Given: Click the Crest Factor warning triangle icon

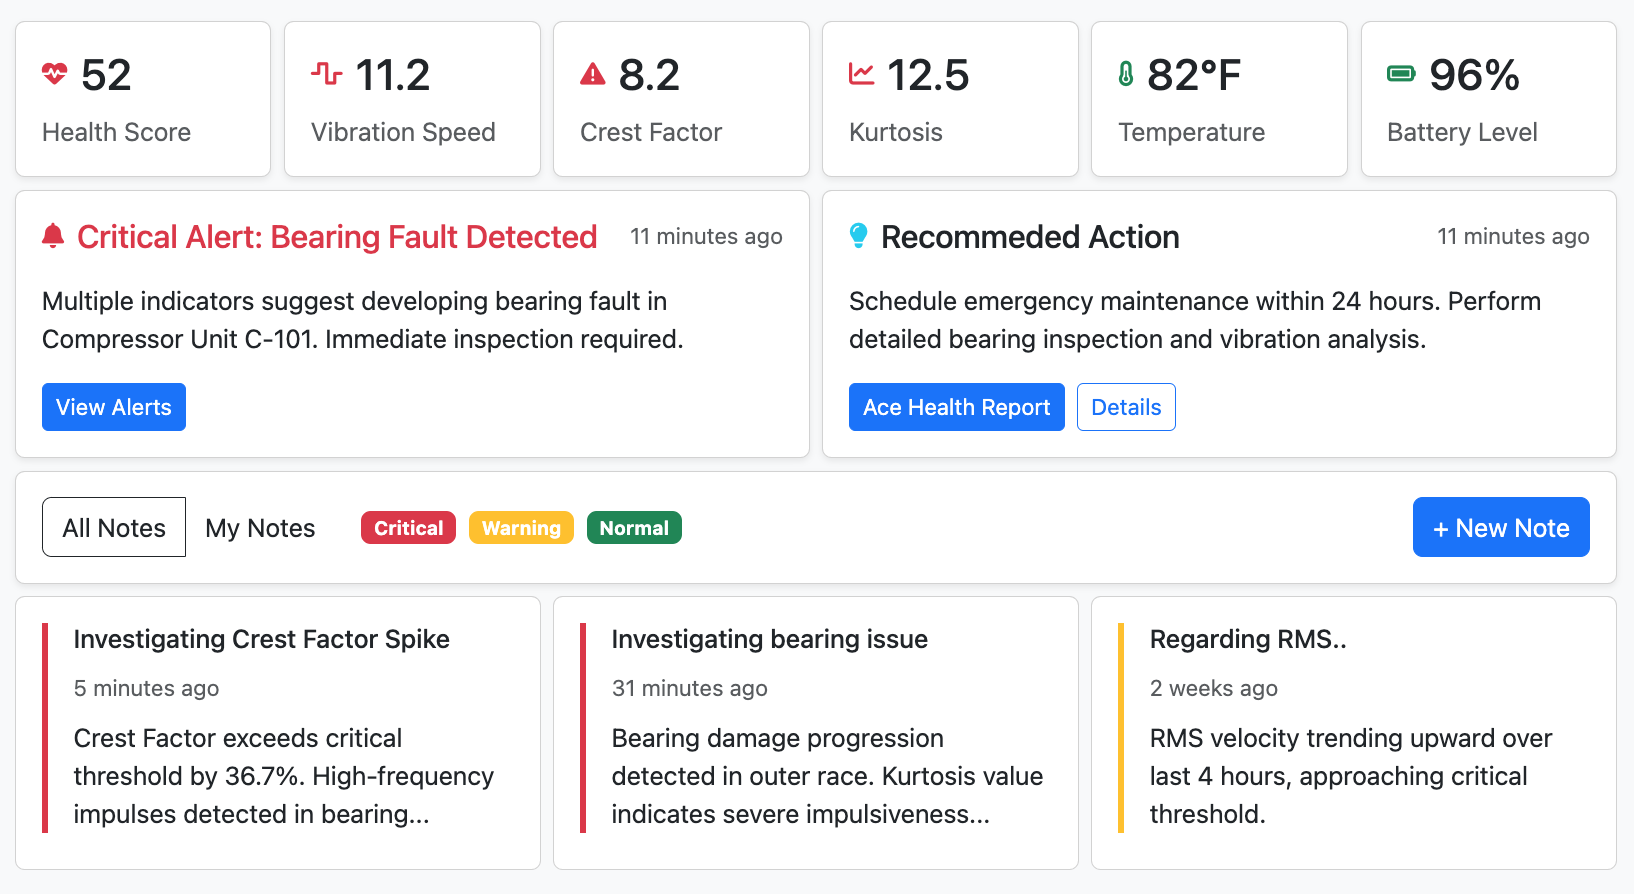Looking at the screenshot, I should pos(593,74).
